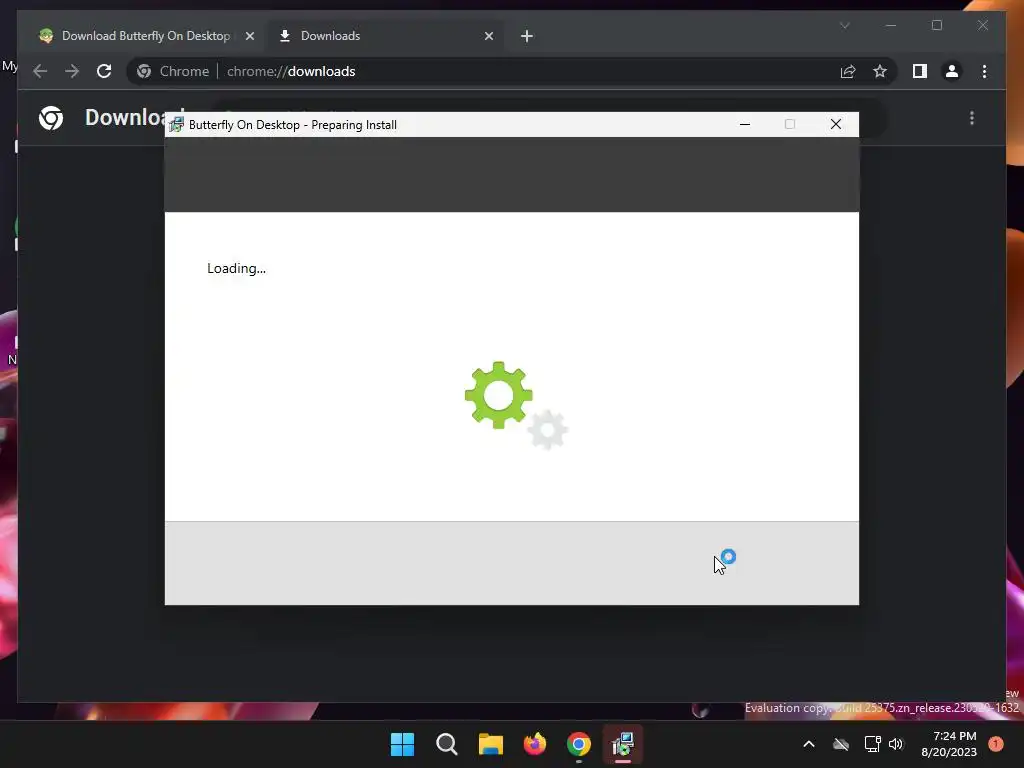The width and height of the screenshot is (1024, 768).
Task: Show hidden system tray icons
Action: click(x=808, y=744)
